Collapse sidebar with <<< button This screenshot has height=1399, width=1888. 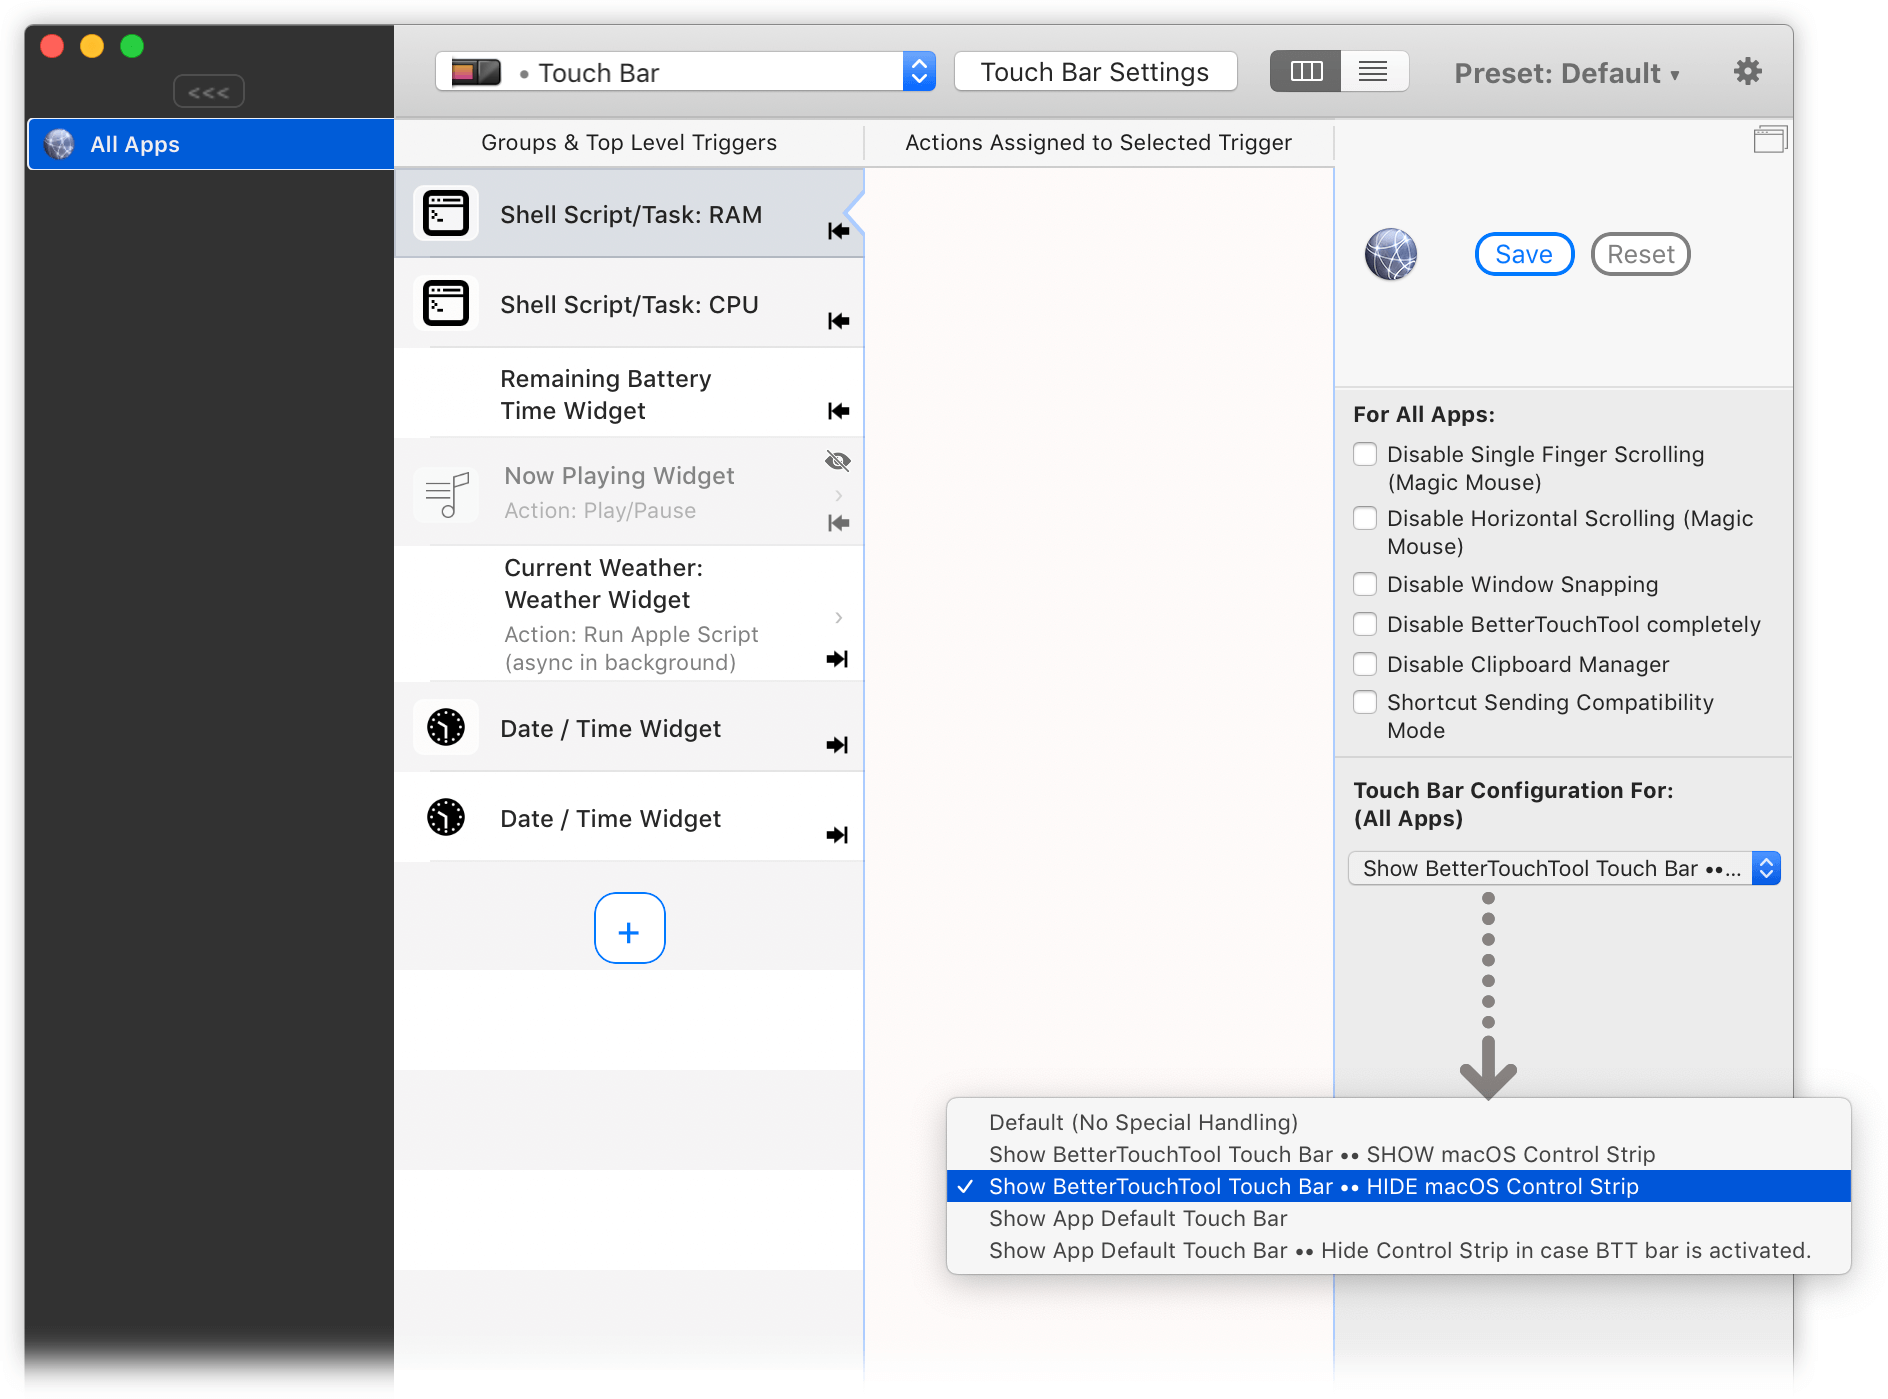pos(209,92)
